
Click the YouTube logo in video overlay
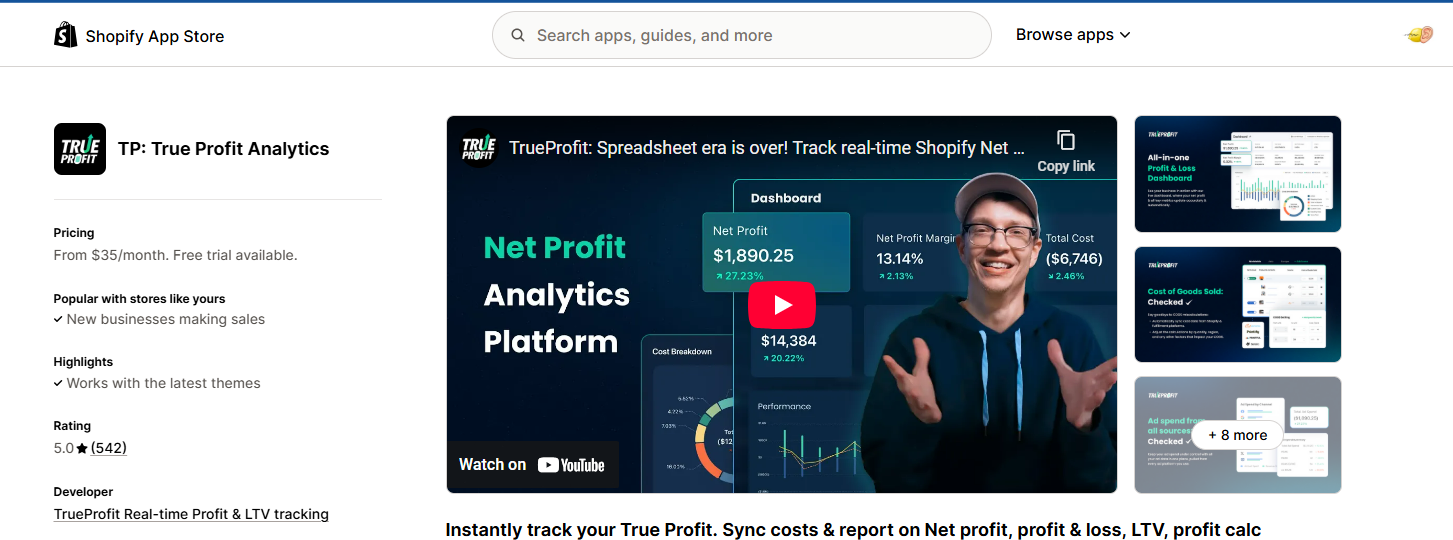click(571, 465)
